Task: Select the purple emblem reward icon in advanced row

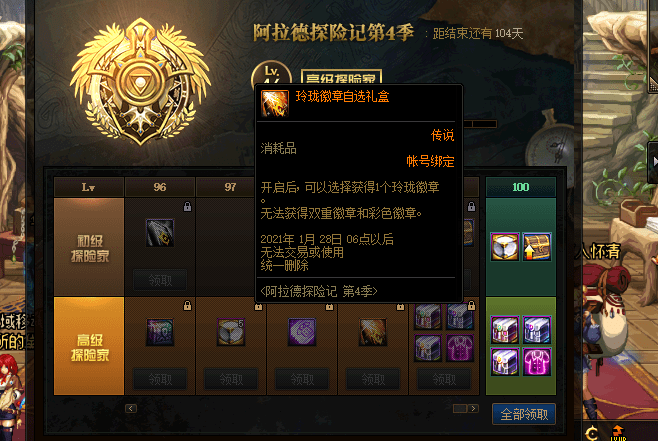Action: click(302, 332)
